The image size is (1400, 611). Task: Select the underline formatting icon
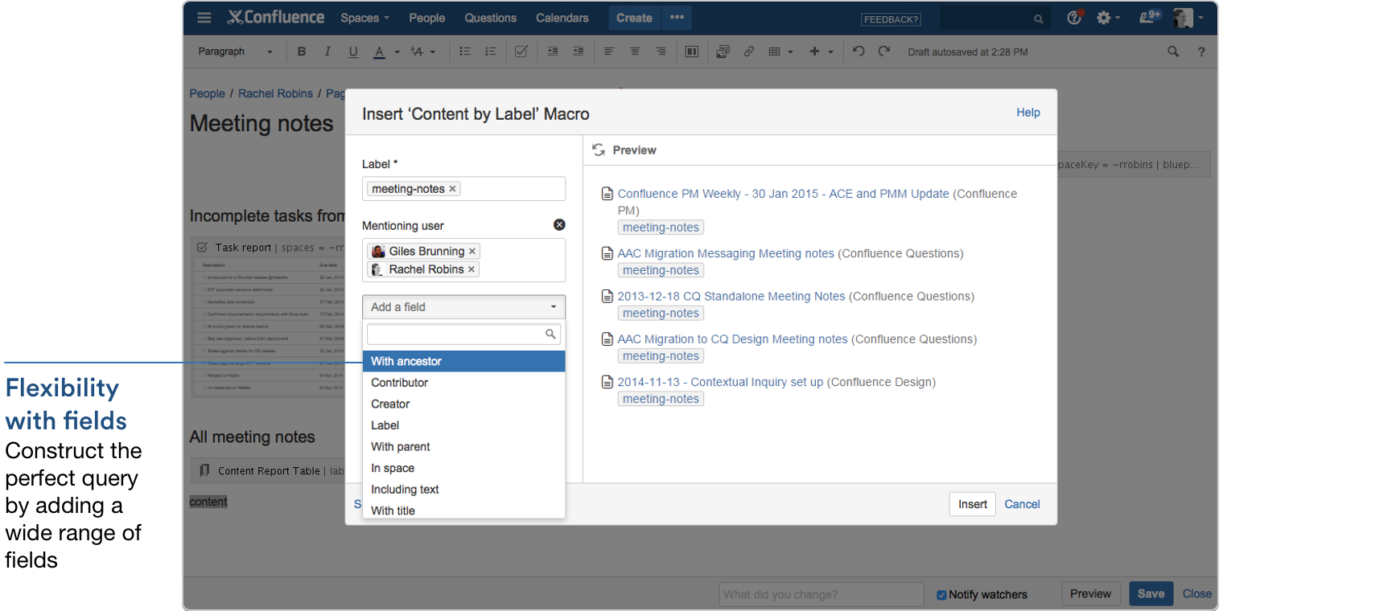pos(353,51)
